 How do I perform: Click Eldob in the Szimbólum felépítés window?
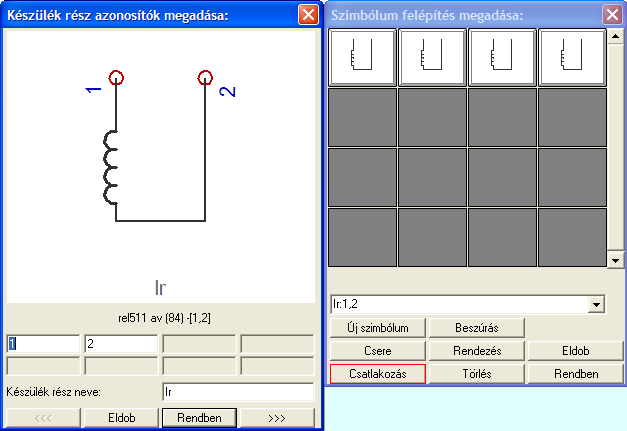[575, 351]
